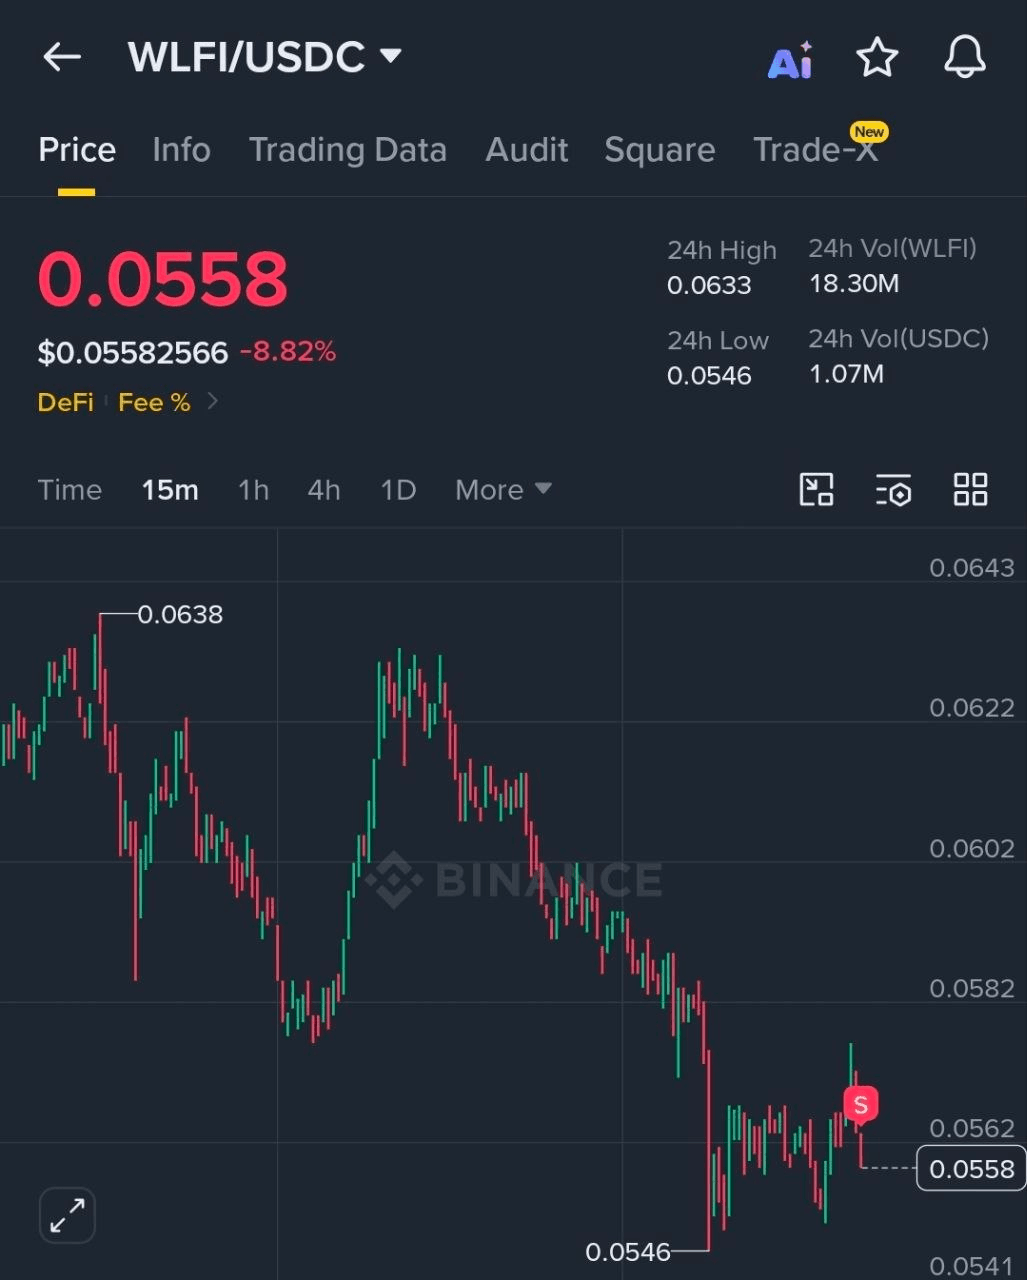Expand the More timeframes dropdown

[503, 490]
